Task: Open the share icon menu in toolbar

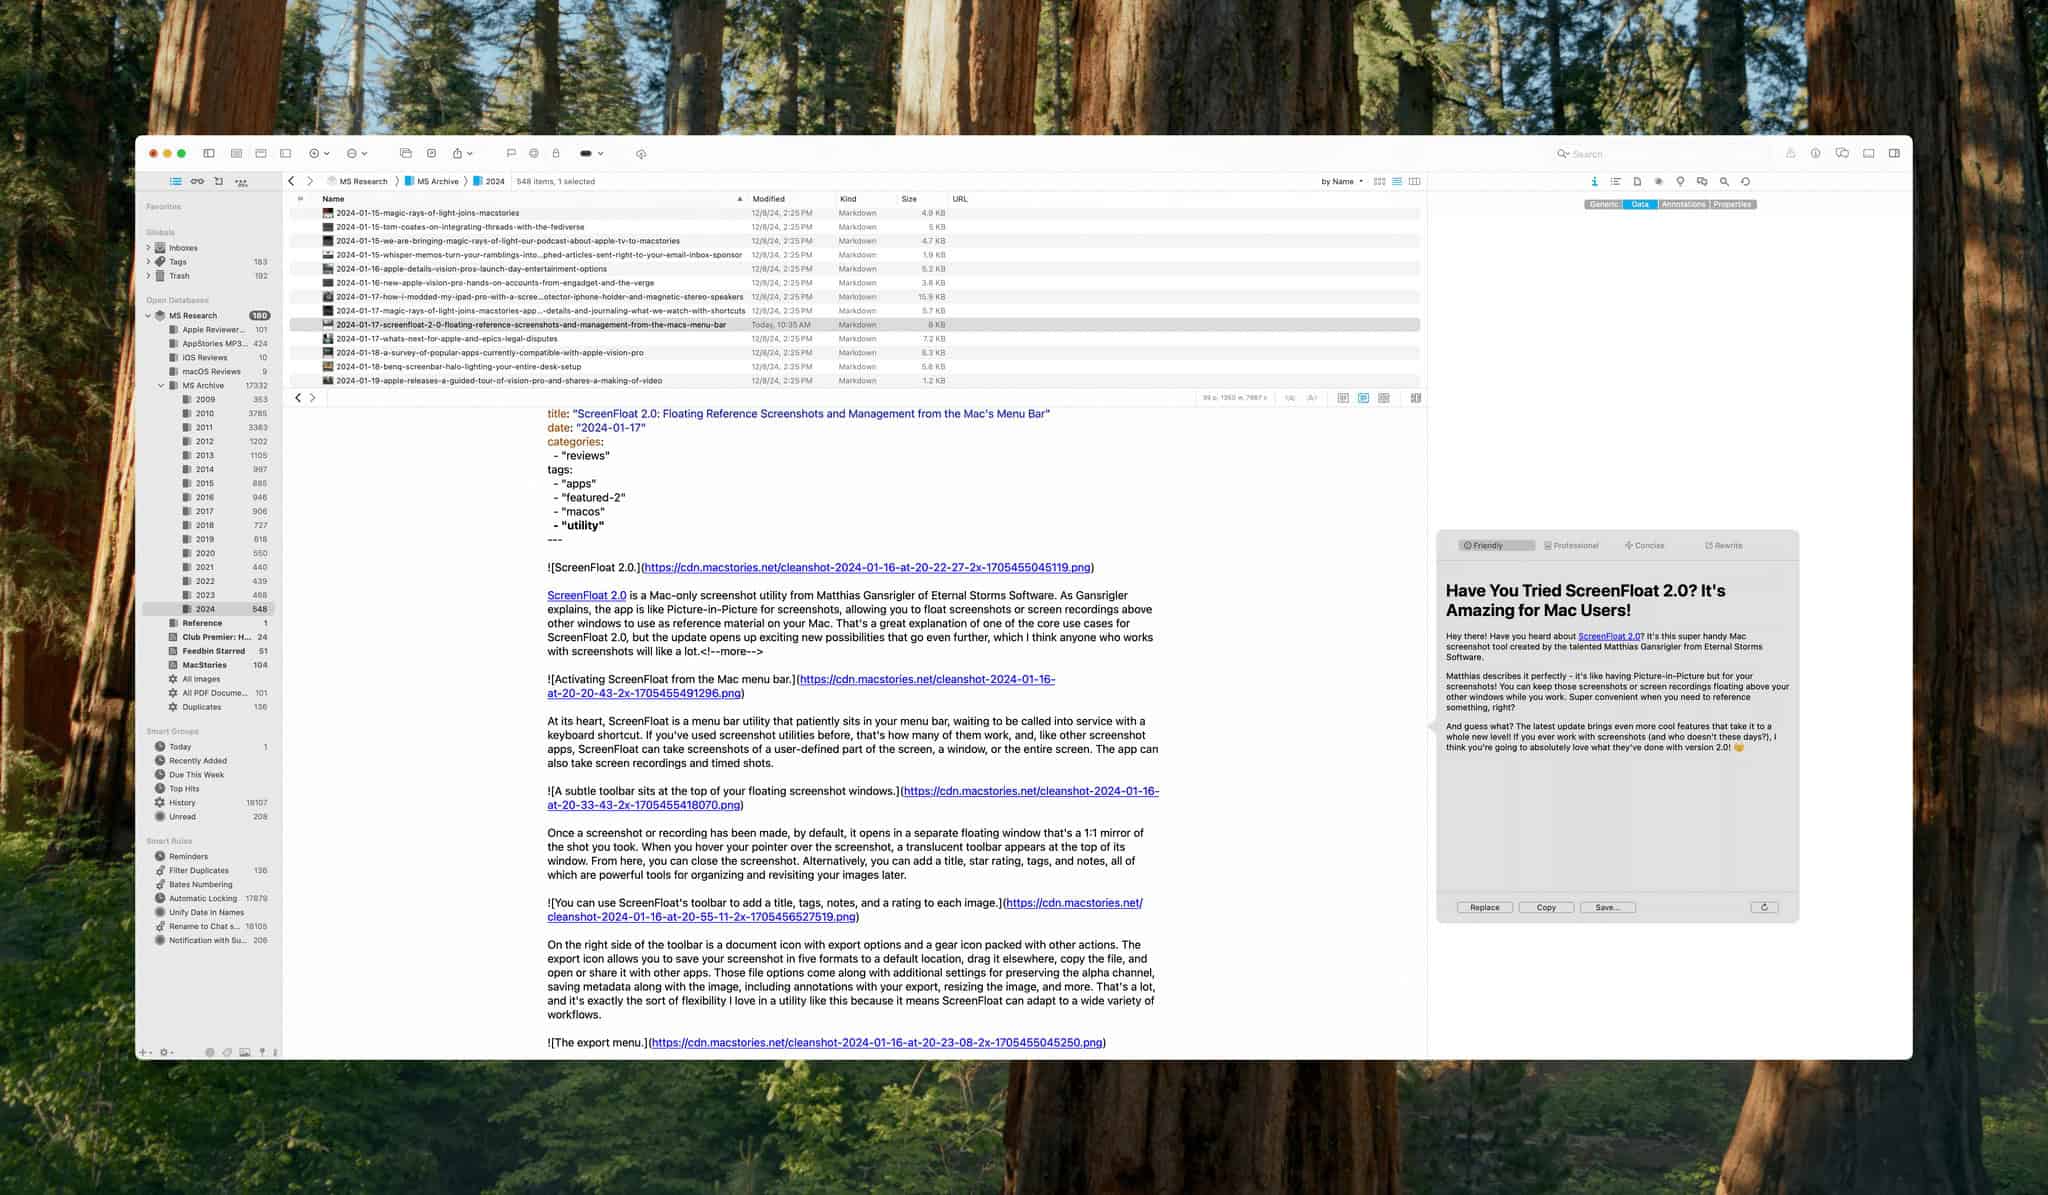Action: click(462, 153)
